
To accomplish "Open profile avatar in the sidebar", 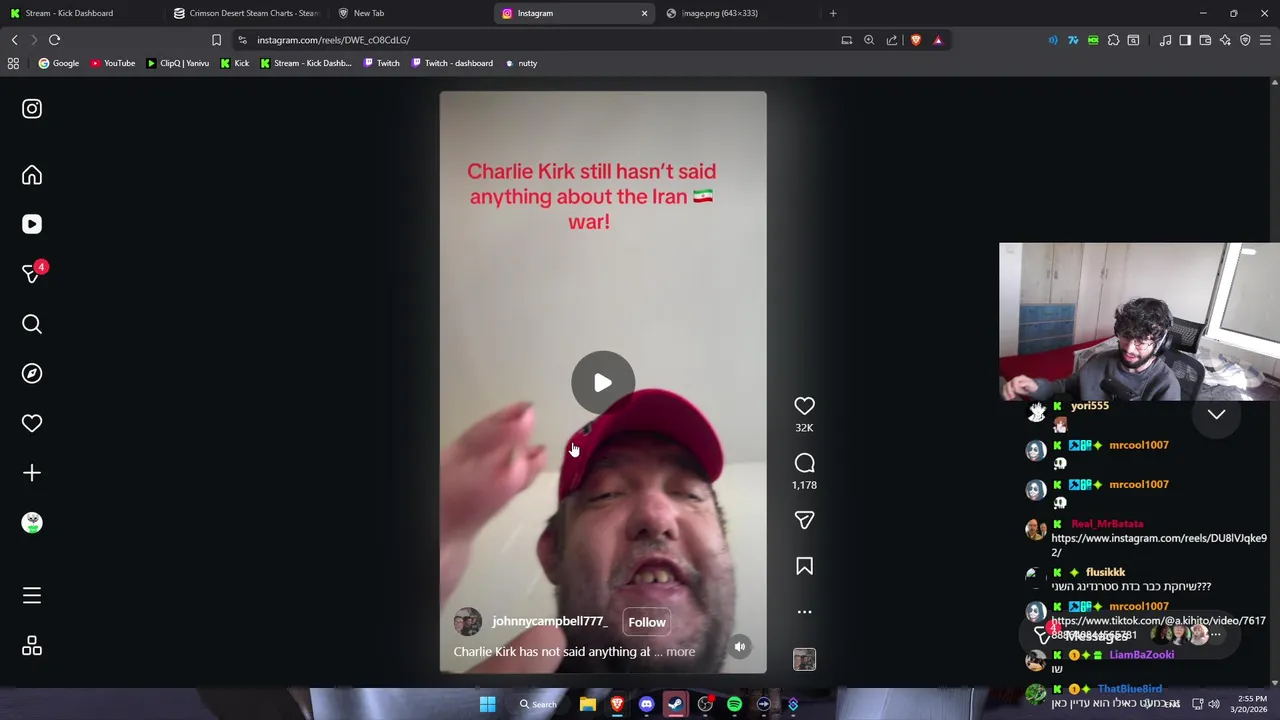I will (32, 523).
